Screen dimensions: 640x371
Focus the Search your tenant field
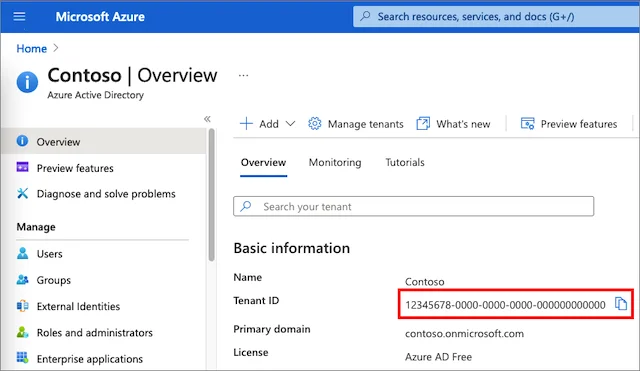coord(413,206)
